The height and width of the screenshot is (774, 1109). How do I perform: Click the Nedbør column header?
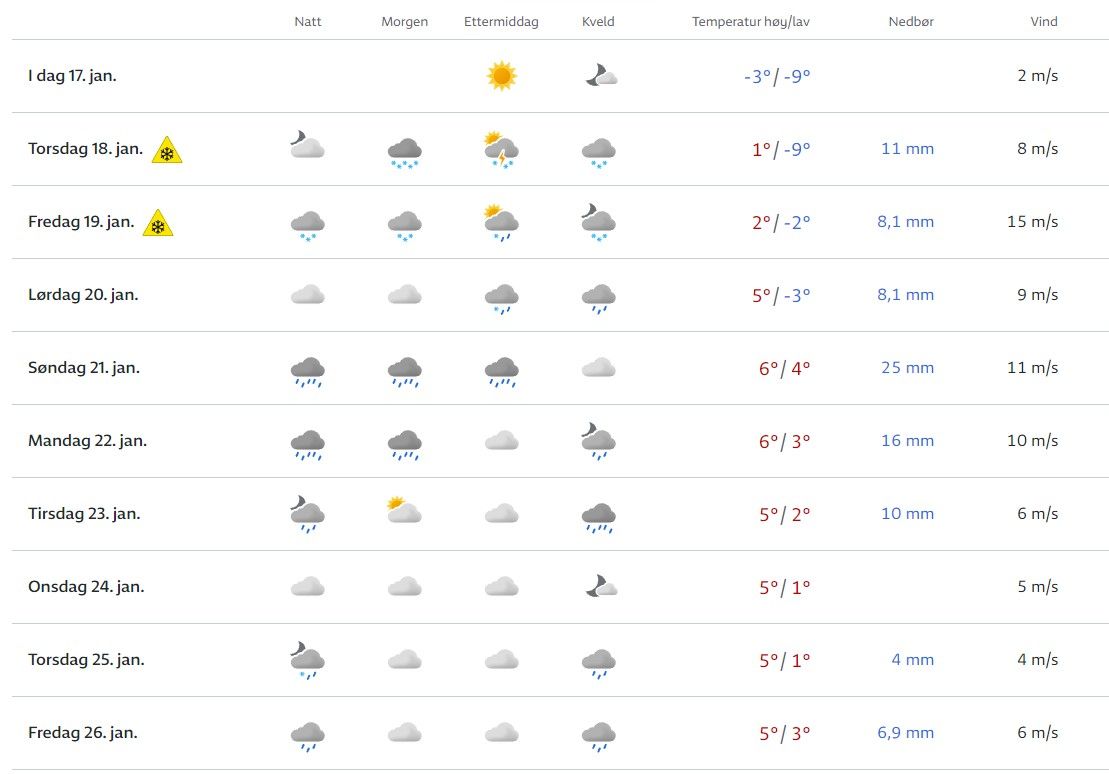(911, 22)
